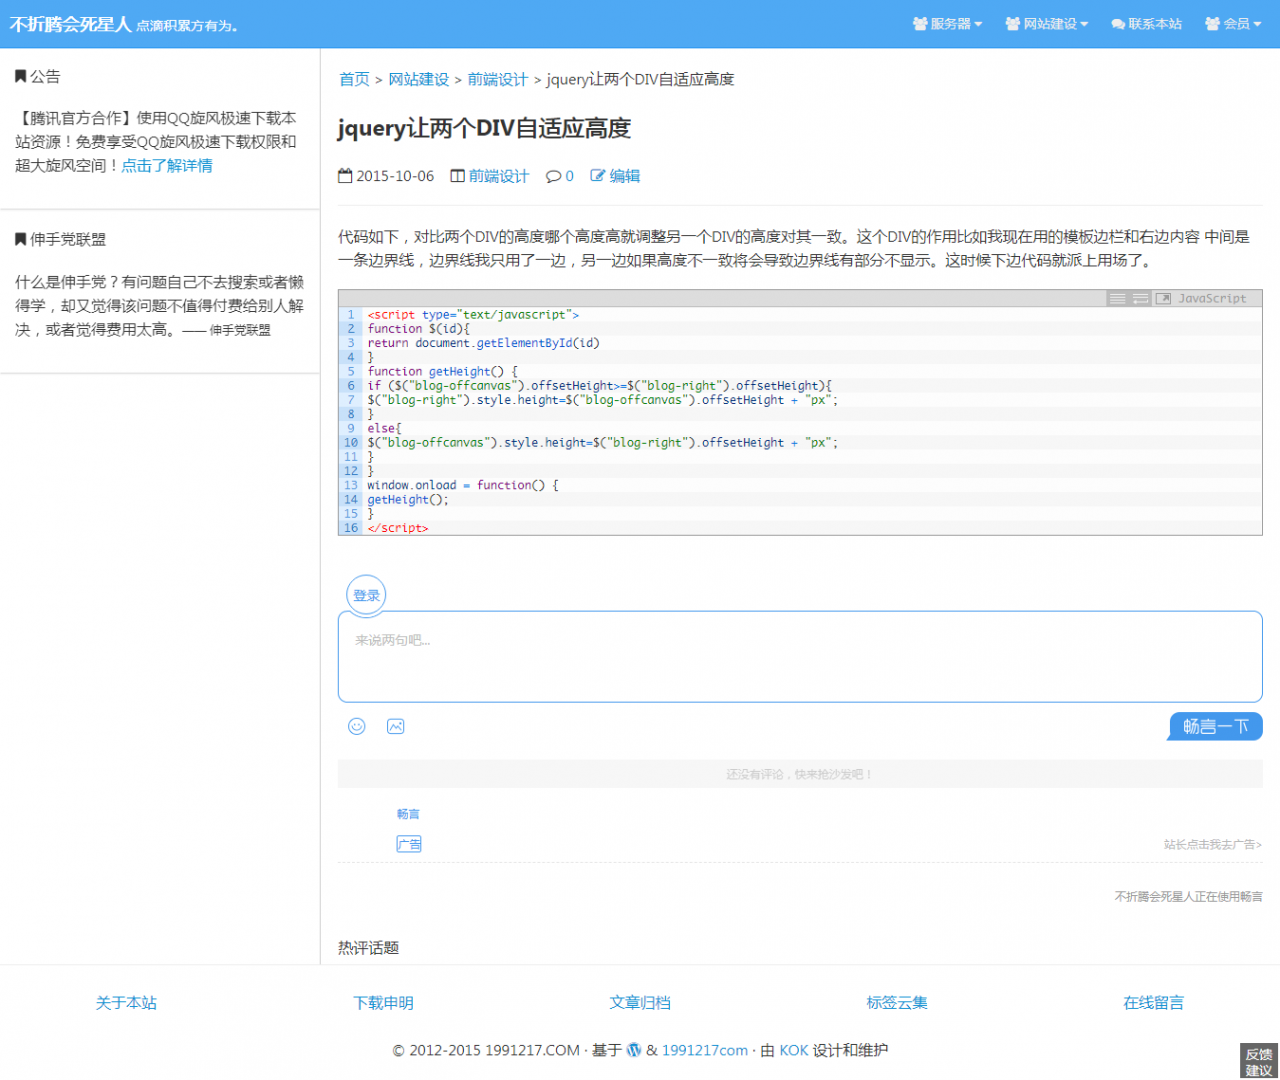Click the 伸手党联盟 sidebar heading
1280x1080 pixels.
[68, 240]
